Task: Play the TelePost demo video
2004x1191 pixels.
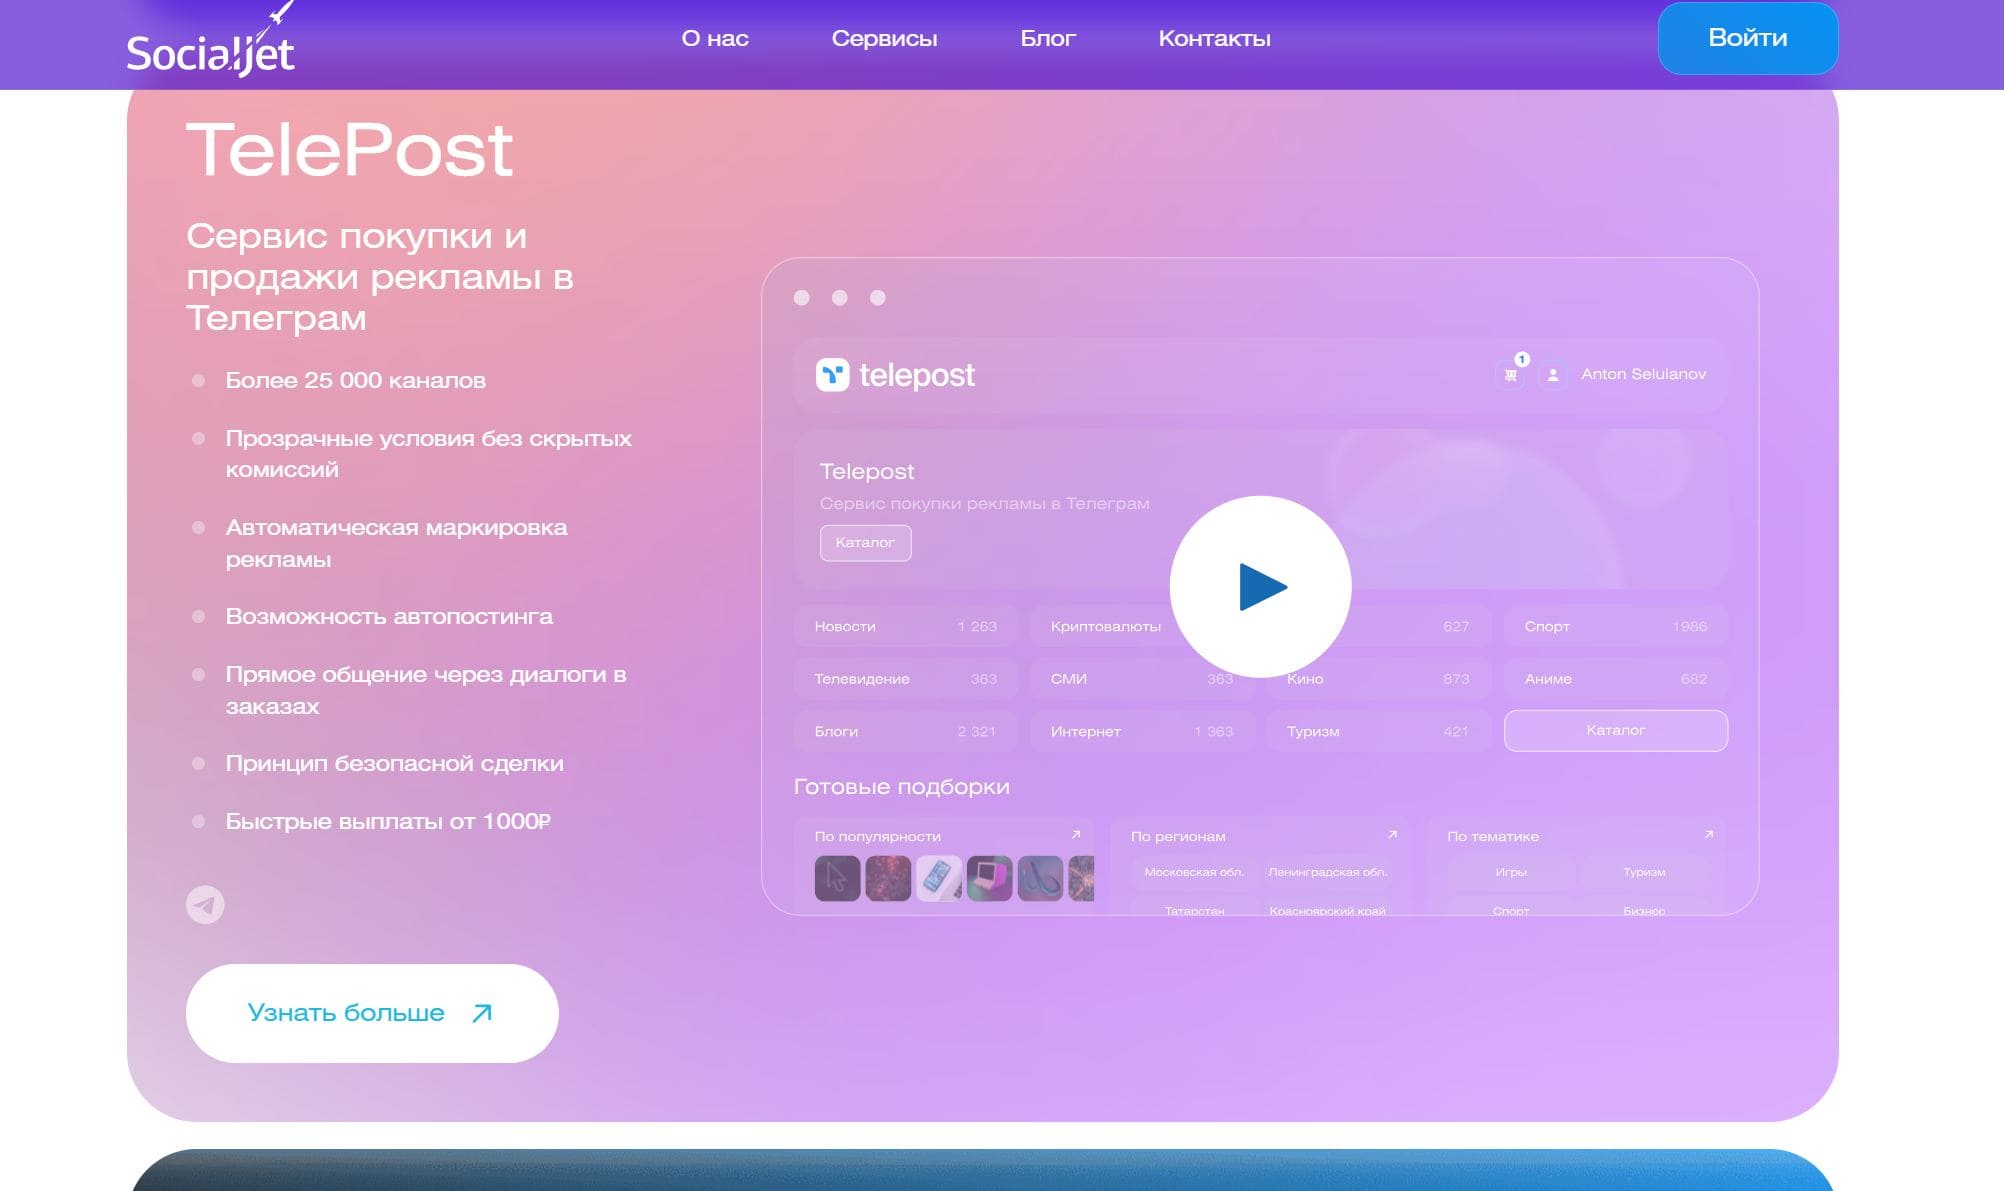Action: click(x=1260, y=587)
